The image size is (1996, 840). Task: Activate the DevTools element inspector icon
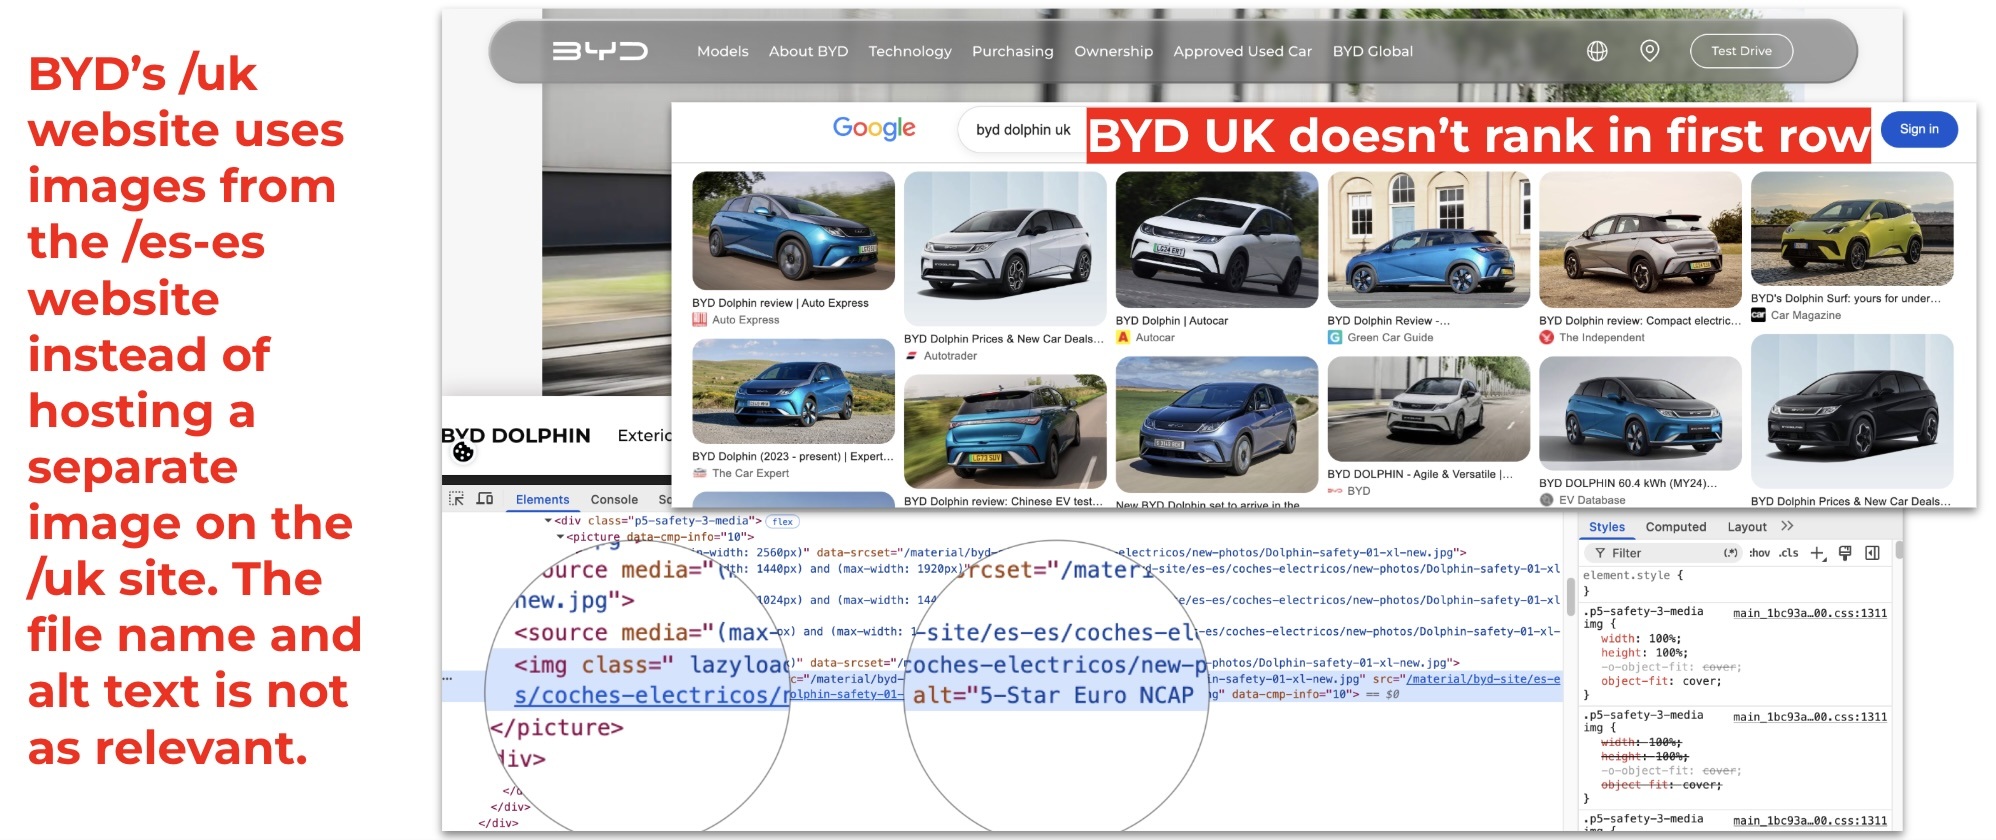456,499
